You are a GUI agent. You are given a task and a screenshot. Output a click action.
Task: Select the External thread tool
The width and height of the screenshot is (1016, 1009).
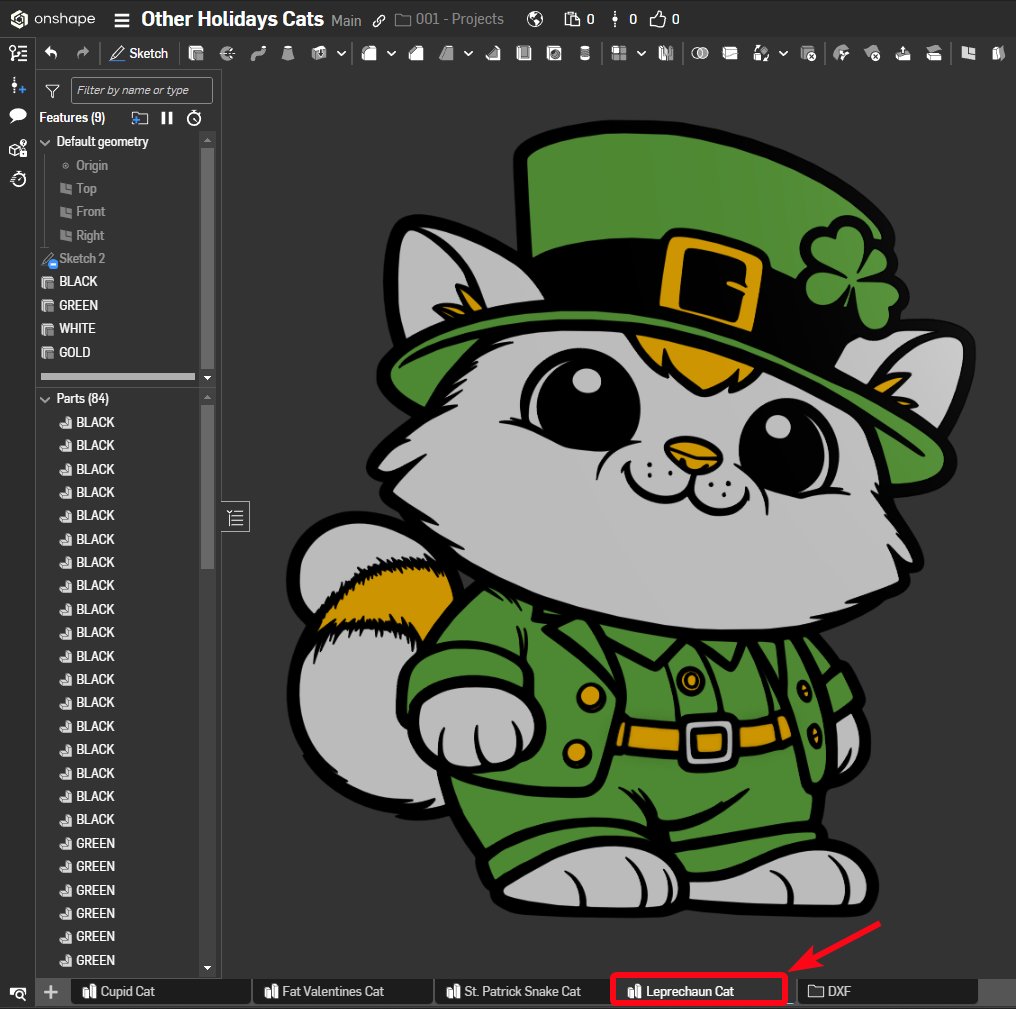[x=584, y=53]
